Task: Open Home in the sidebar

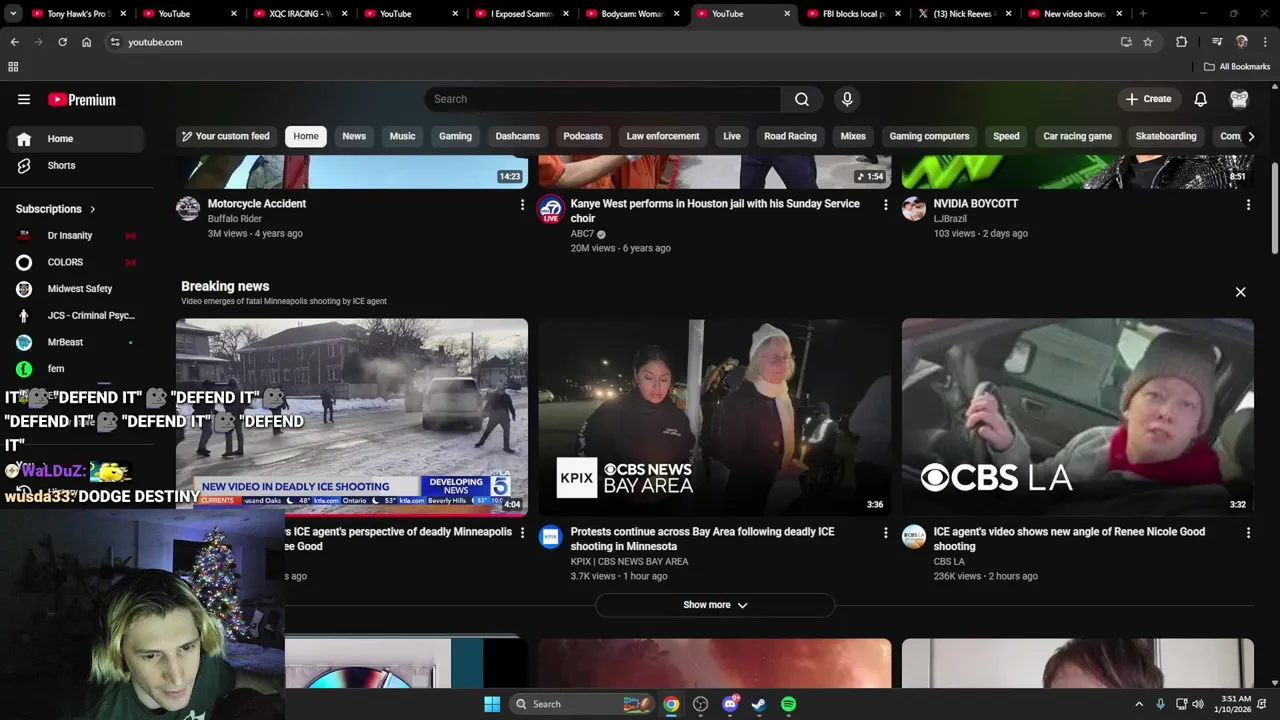Action: (x=78, y=139)
